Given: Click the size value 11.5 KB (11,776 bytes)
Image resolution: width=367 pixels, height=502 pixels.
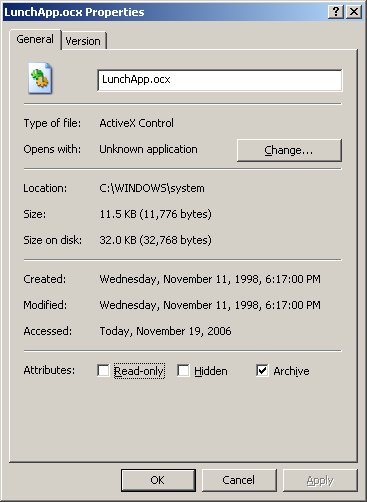Looking at the screenshot, I should click(156, 214).
